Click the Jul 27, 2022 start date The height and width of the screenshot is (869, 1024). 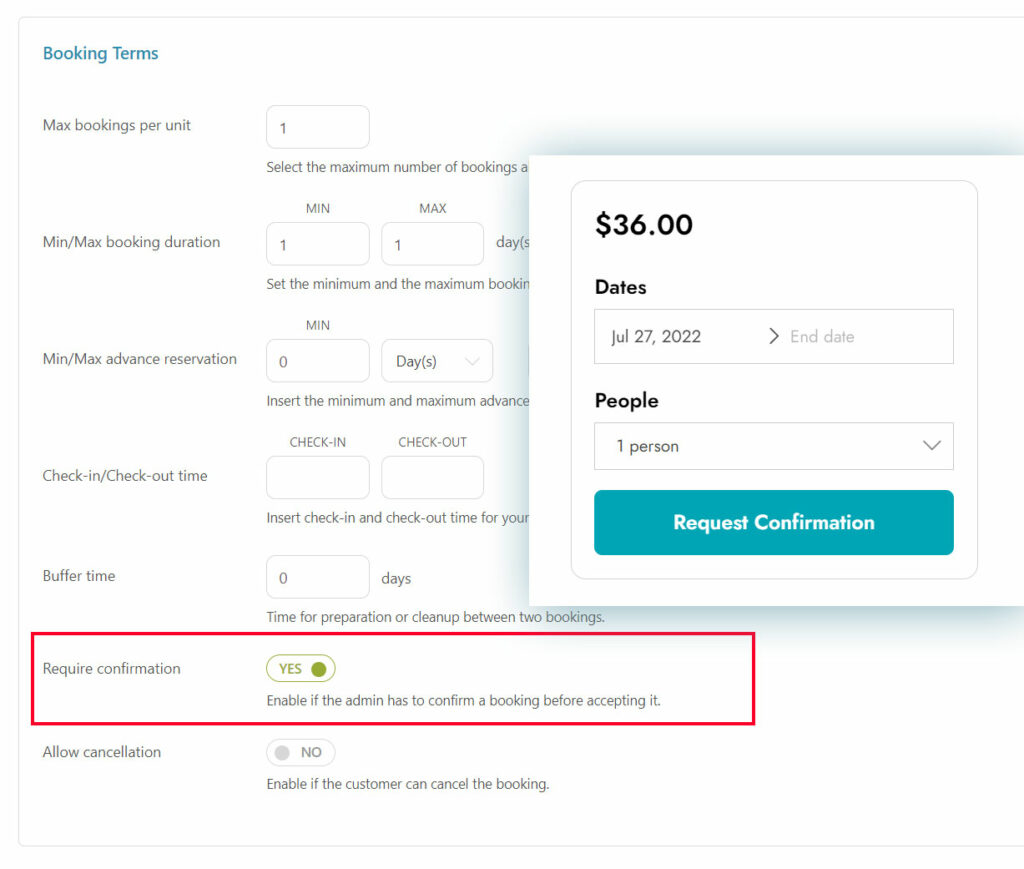pos(656,336)
